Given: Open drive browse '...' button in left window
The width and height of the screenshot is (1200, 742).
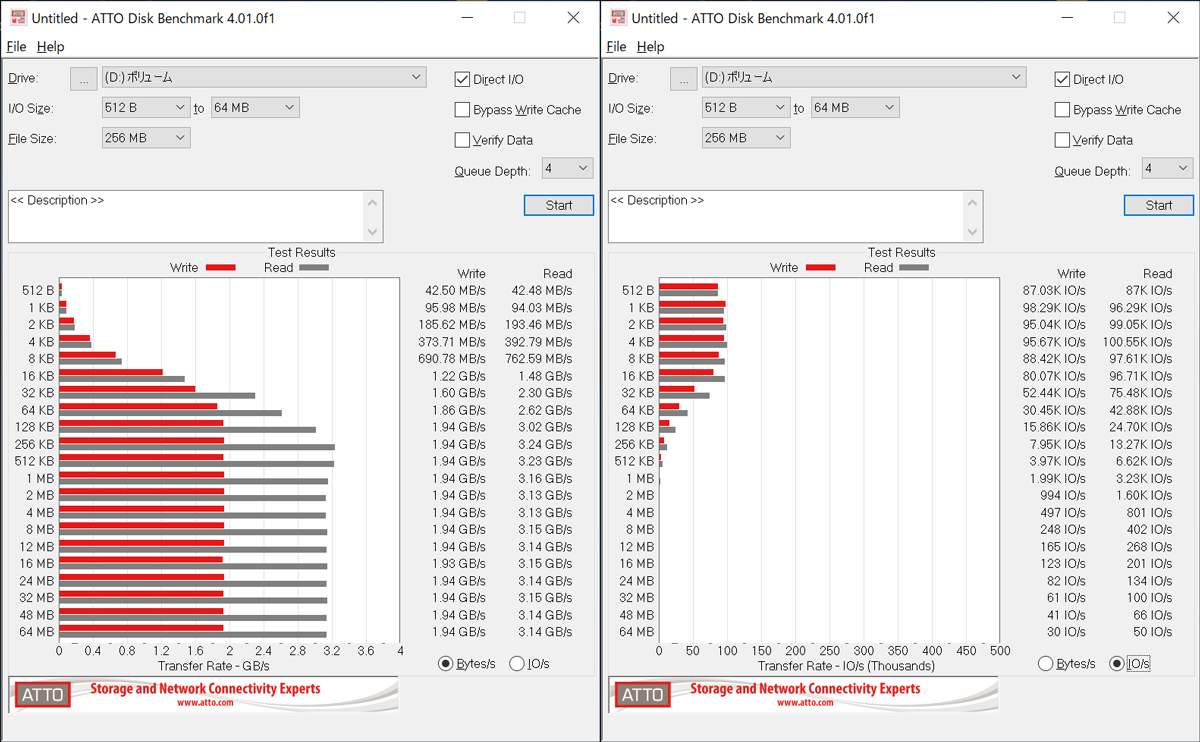Looking at the screenshot, I should (84, 78).
